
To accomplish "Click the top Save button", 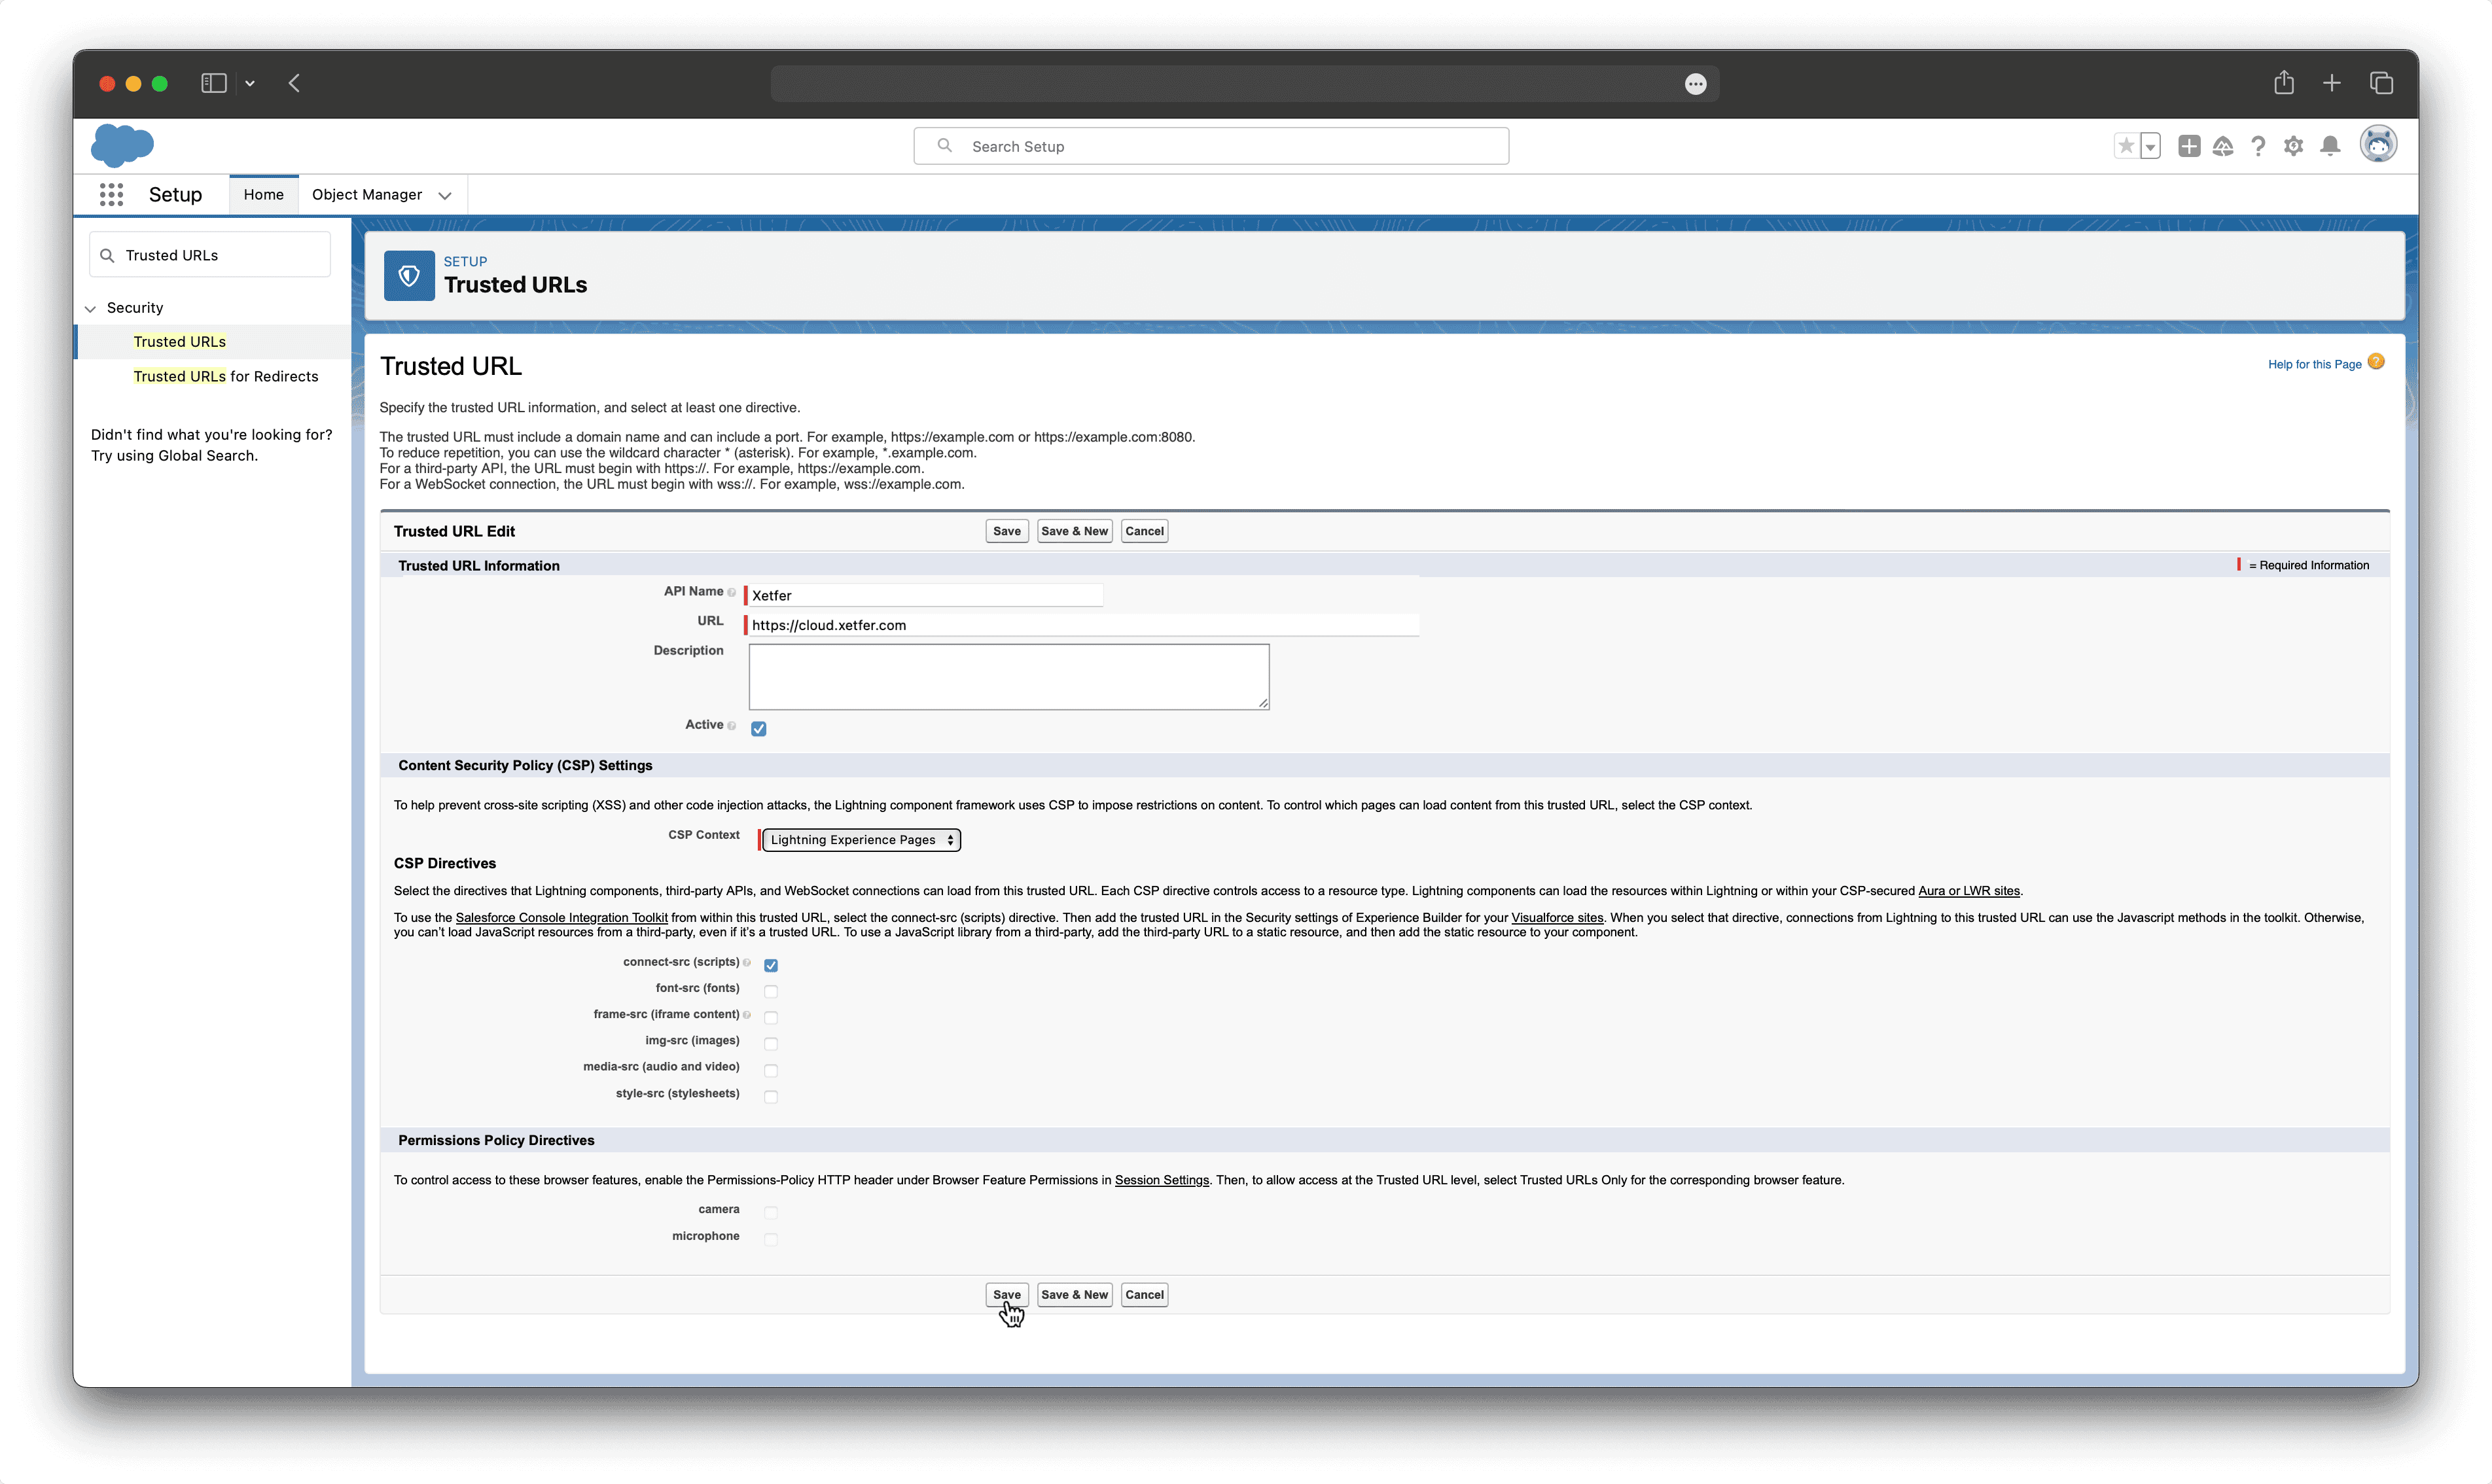I will click(1007, 531).
